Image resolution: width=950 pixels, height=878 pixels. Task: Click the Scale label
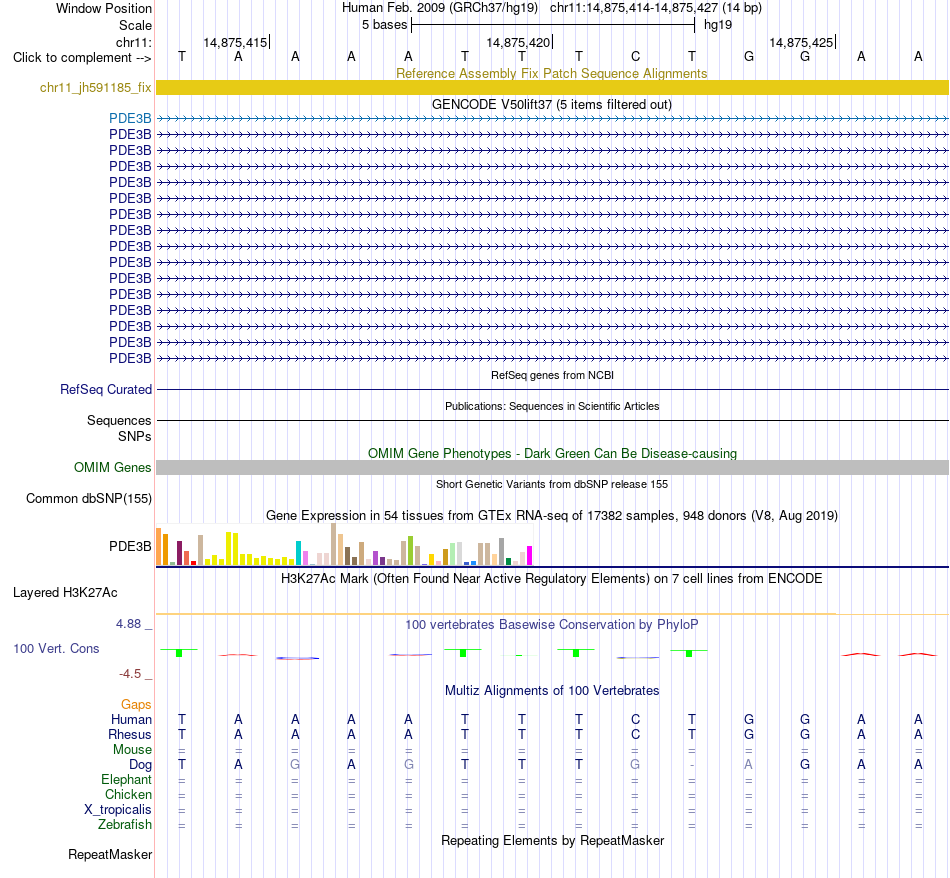click(x=136, y=25)
